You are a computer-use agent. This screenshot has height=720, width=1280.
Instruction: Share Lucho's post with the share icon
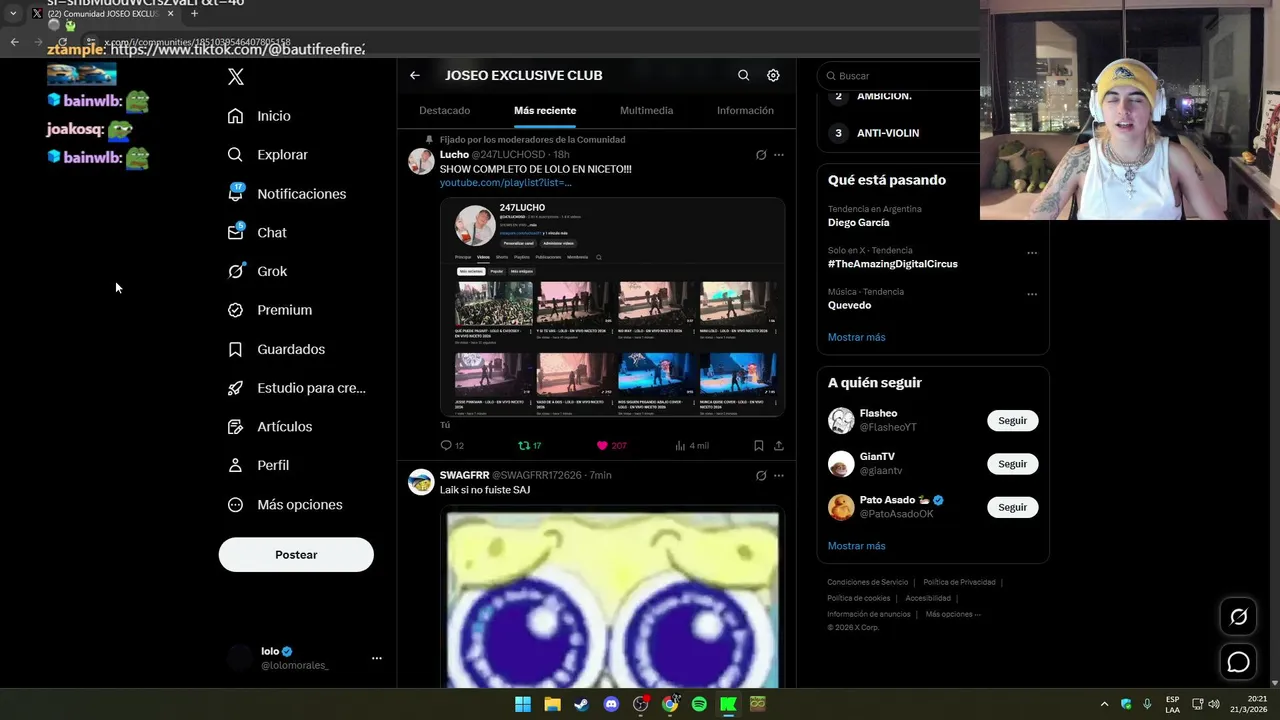(779, 446)
